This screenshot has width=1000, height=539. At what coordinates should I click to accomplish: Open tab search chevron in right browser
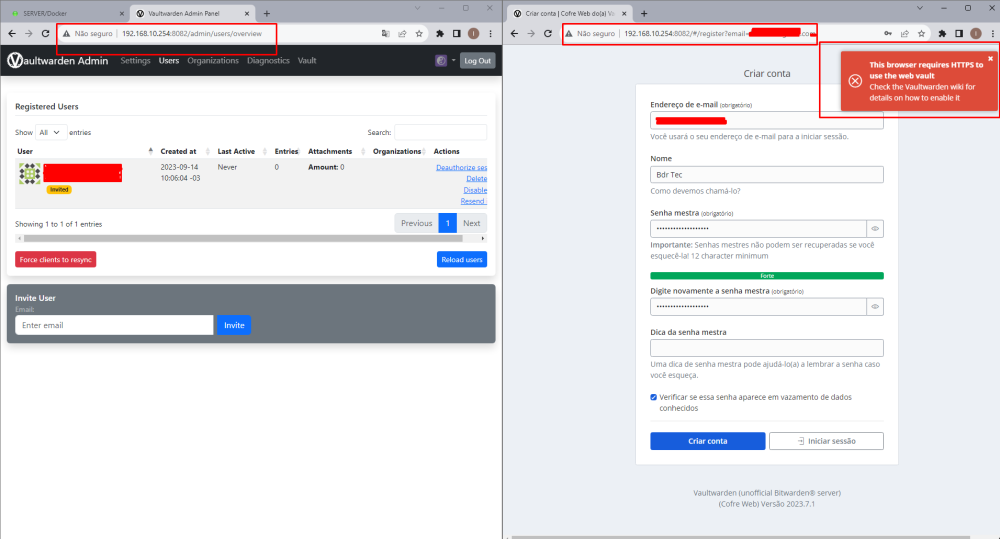[920, 8]
